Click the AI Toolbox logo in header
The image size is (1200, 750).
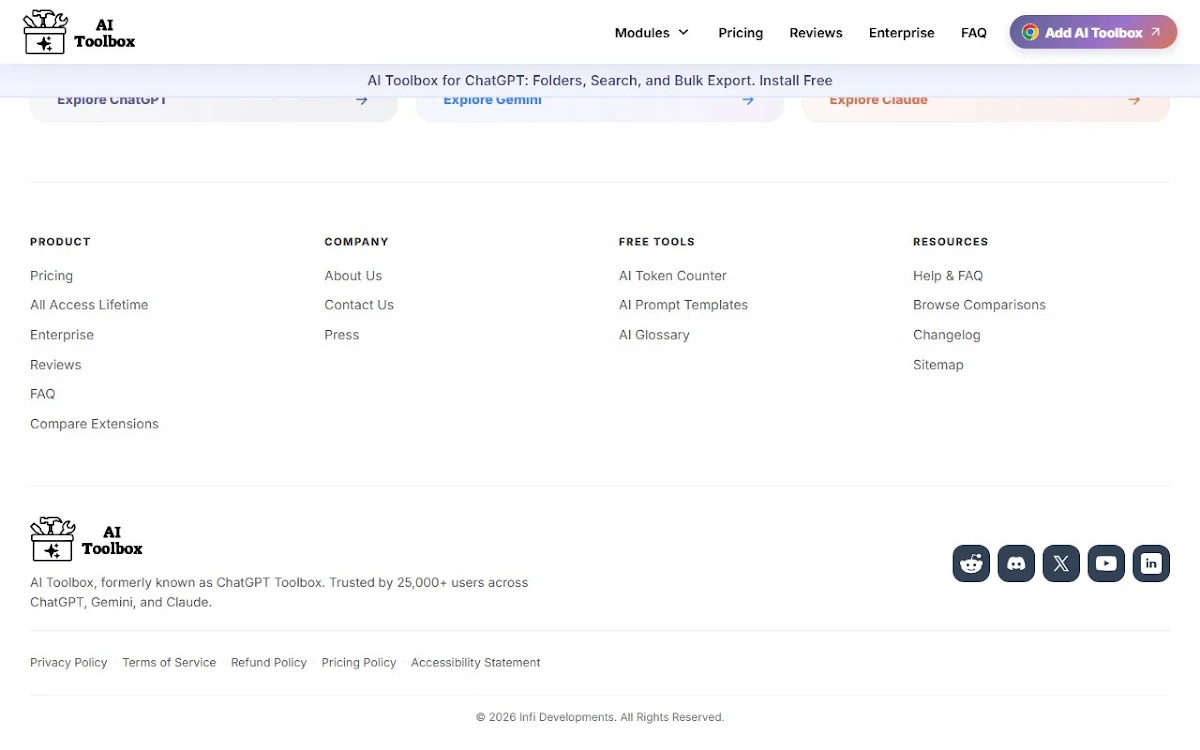click(x=79, y=32)
